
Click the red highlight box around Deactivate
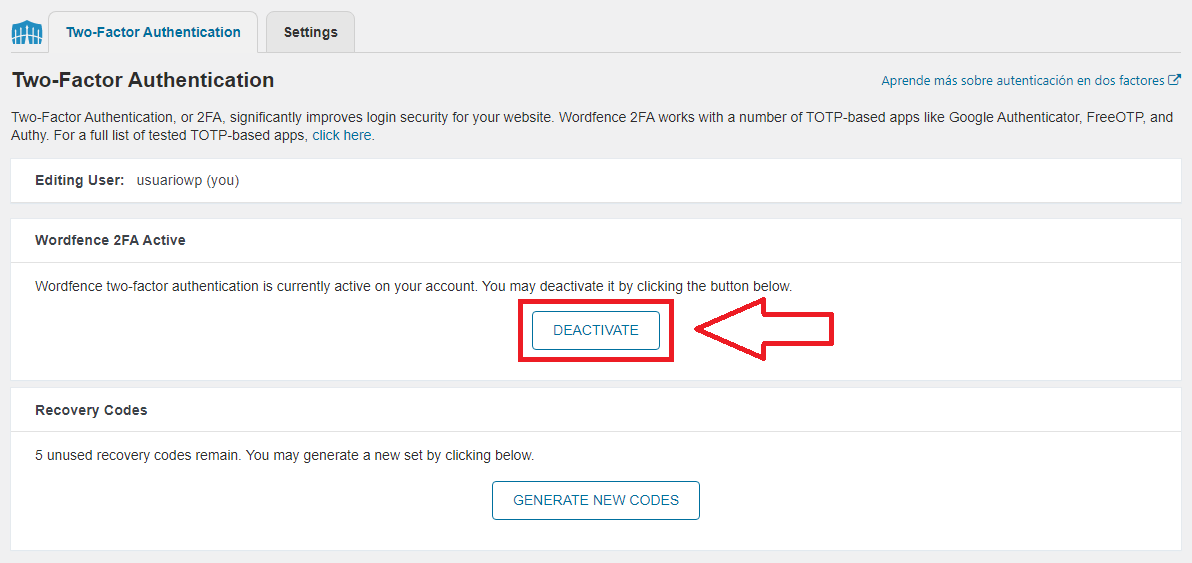click(x=596, y=331)
